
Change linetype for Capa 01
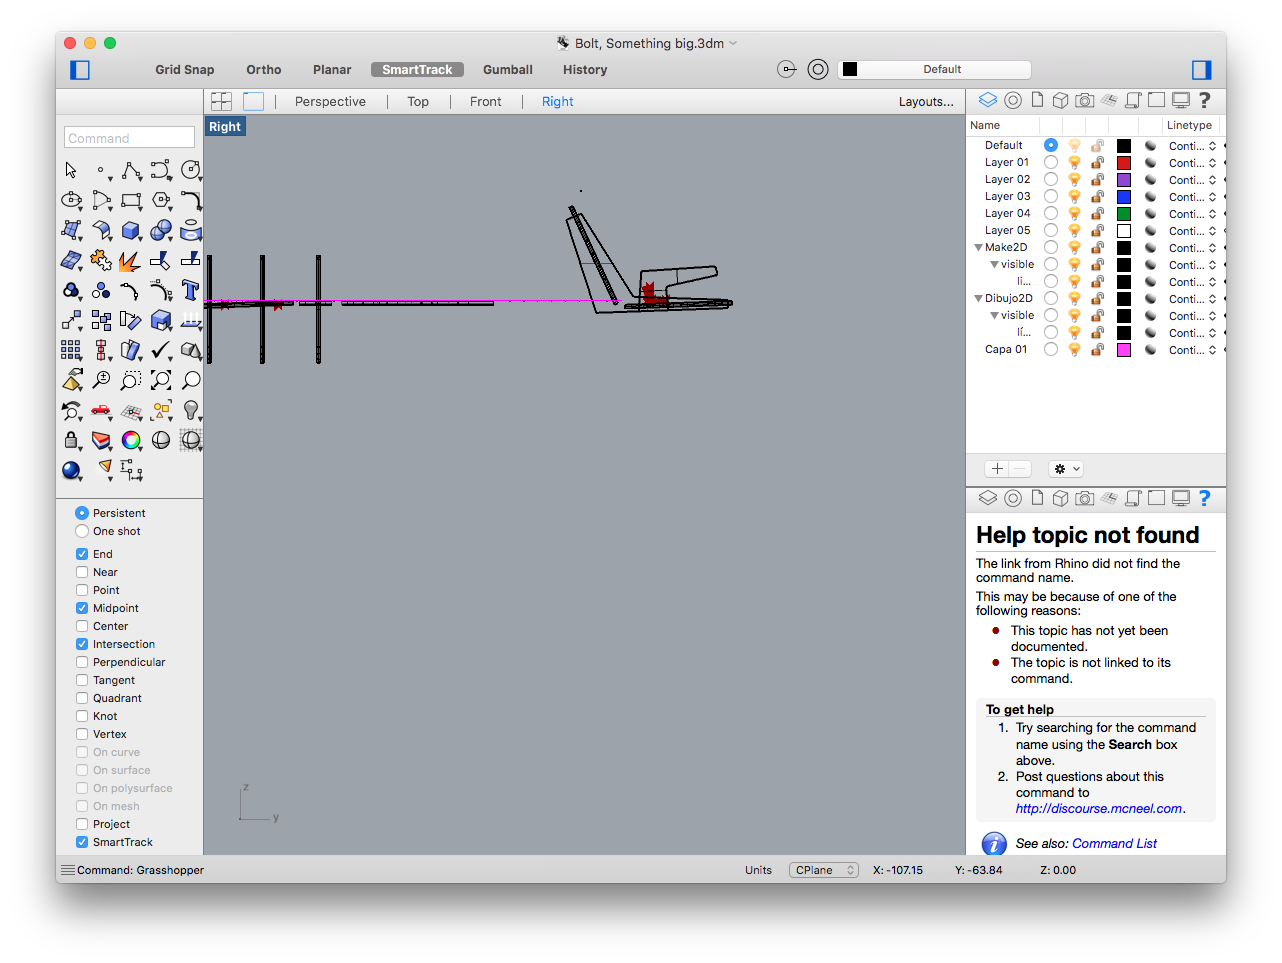[x=1192, y=349]
